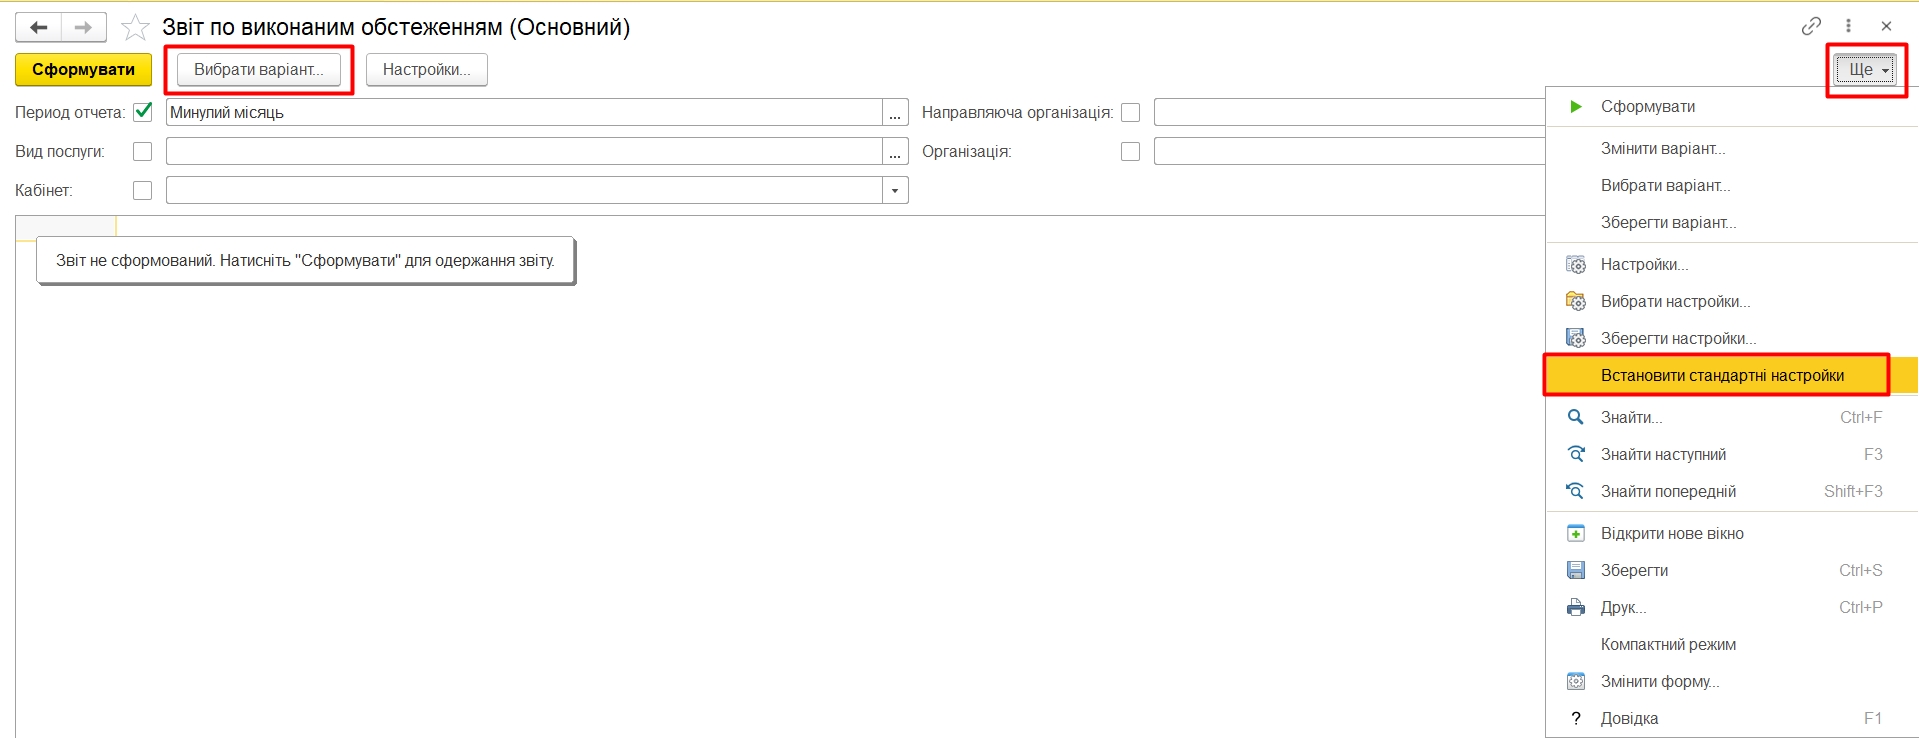Click the printer icon next to Друк
This screenshot has width=1919, height=738.
(x=1576, y=607)
